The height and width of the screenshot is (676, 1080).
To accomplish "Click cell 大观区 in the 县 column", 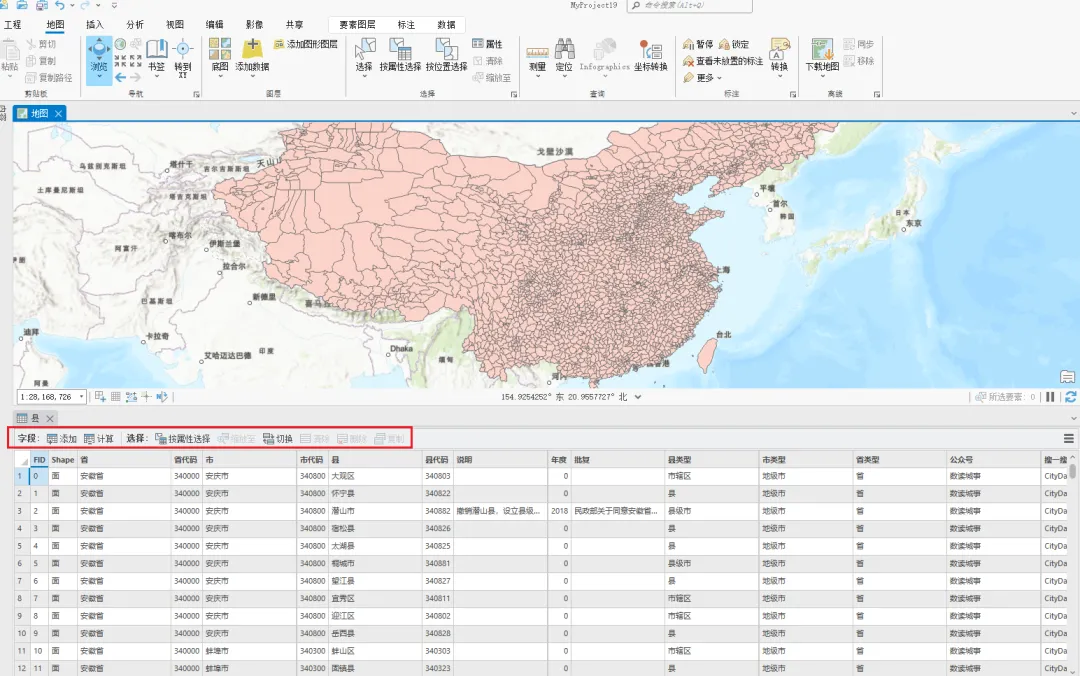I will click(376, 476).
